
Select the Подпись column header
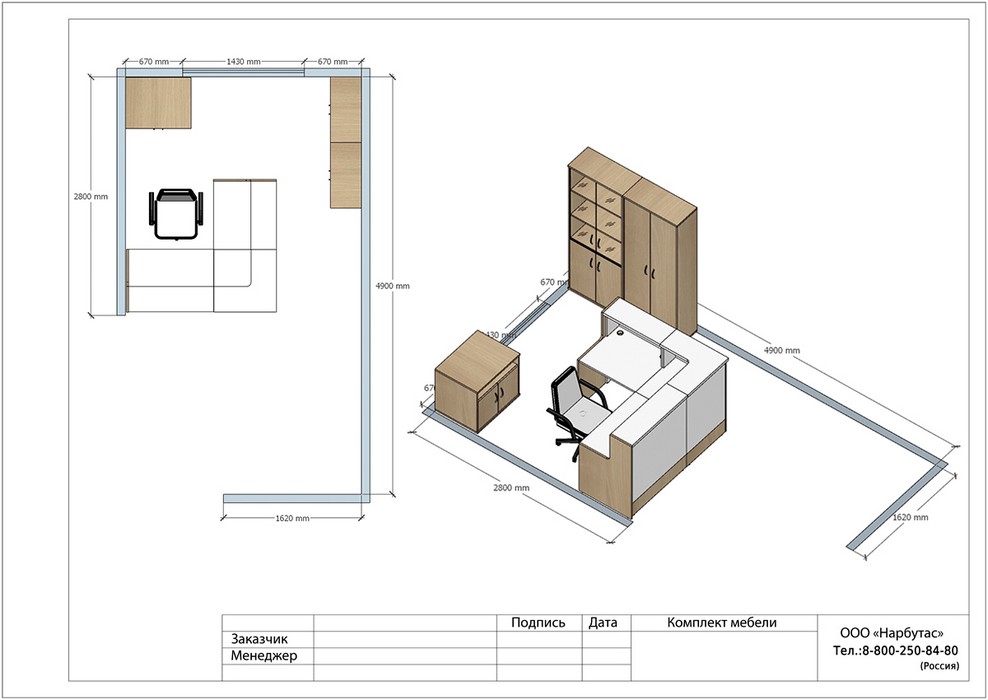(538, 622)
